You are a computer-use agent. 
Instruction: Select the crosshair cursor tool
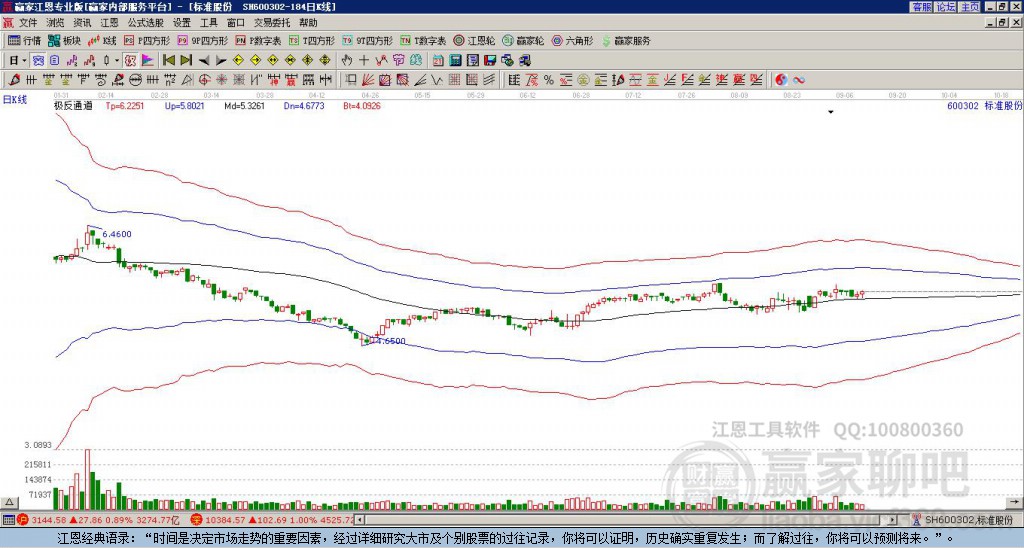pyautogui.click(x=364, y=61)
